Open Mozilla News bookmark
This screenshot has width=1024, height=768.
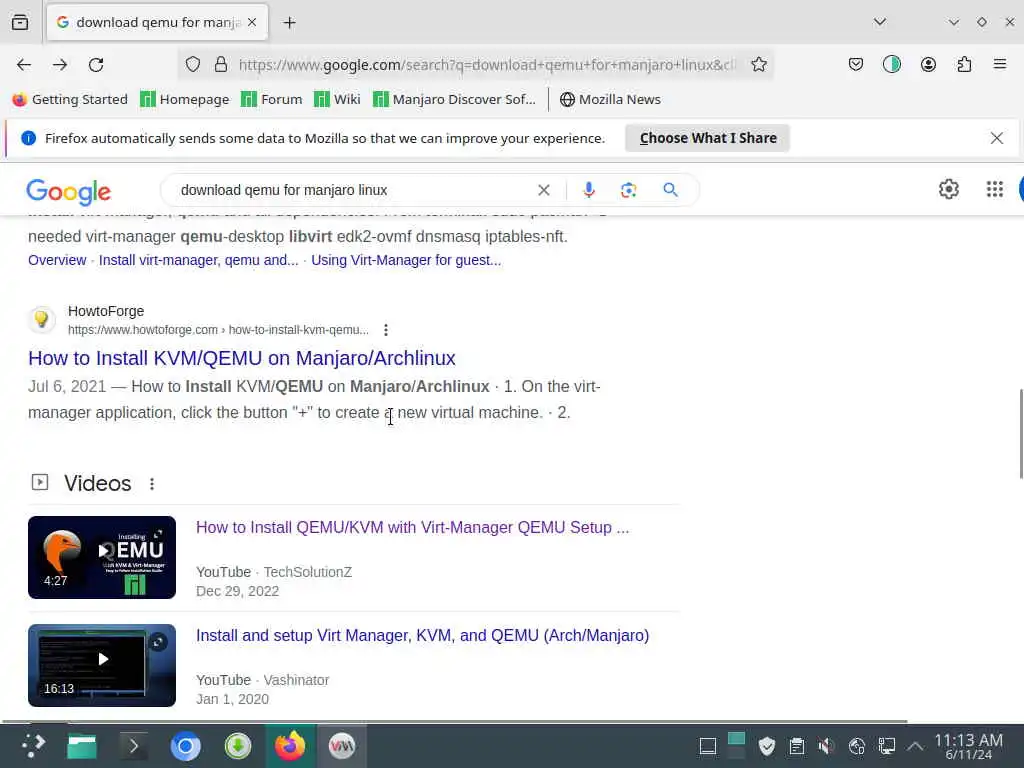pos(611,99)
